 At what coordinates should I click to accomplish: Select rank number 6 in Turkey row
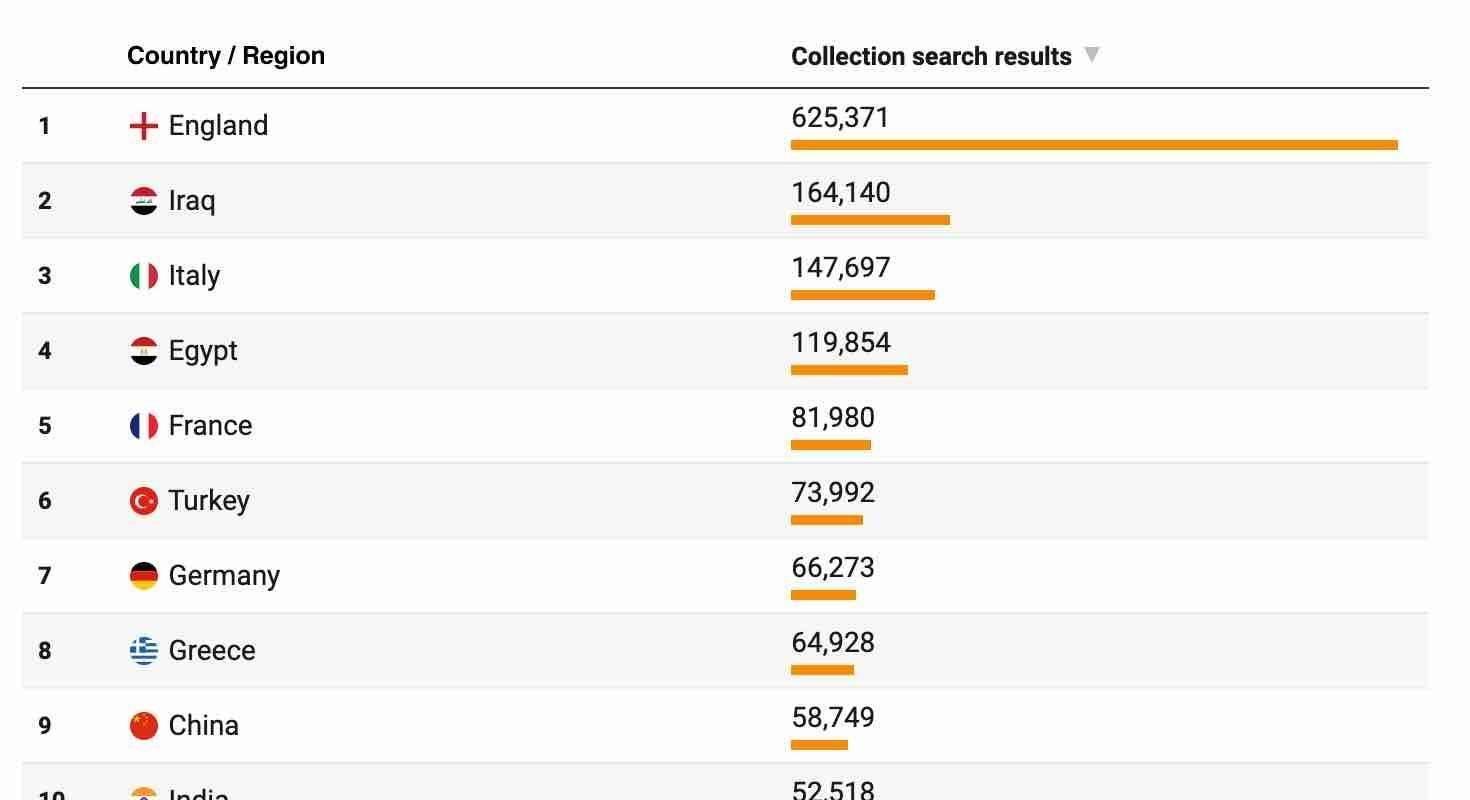45,501
